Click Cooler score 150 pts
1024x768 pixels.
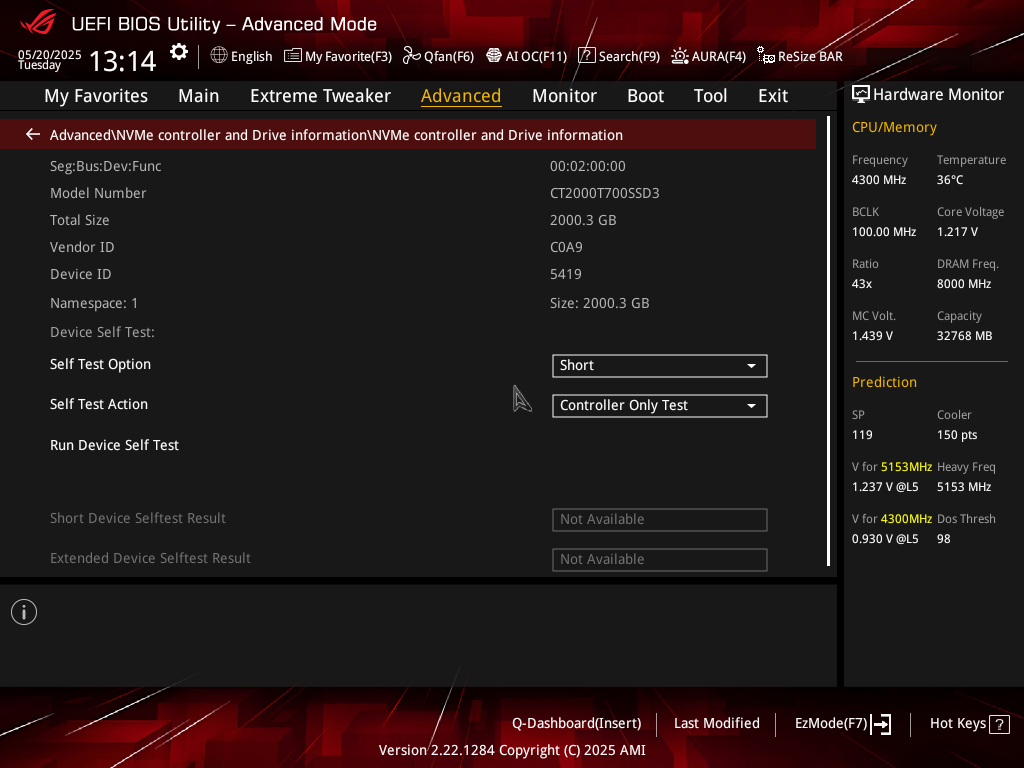[x=957, y=435]
